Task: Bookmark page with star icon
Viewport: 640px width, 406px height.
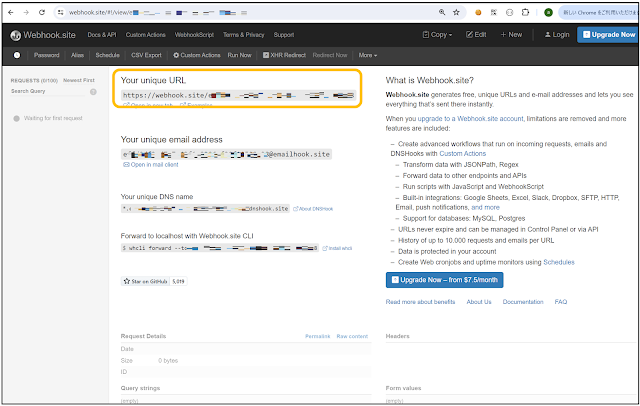Action: tap(456, 12)
